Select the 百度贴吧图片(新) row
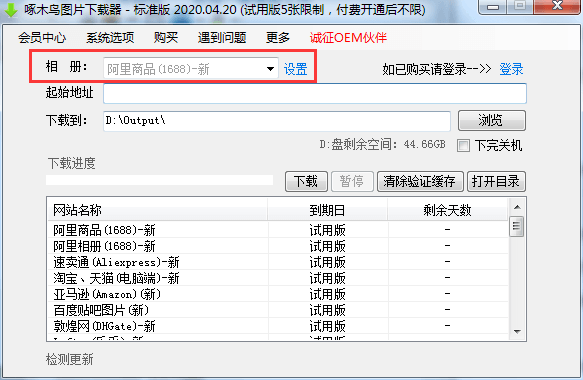Screen dimensions: 583x380 (x=278, y=310)
